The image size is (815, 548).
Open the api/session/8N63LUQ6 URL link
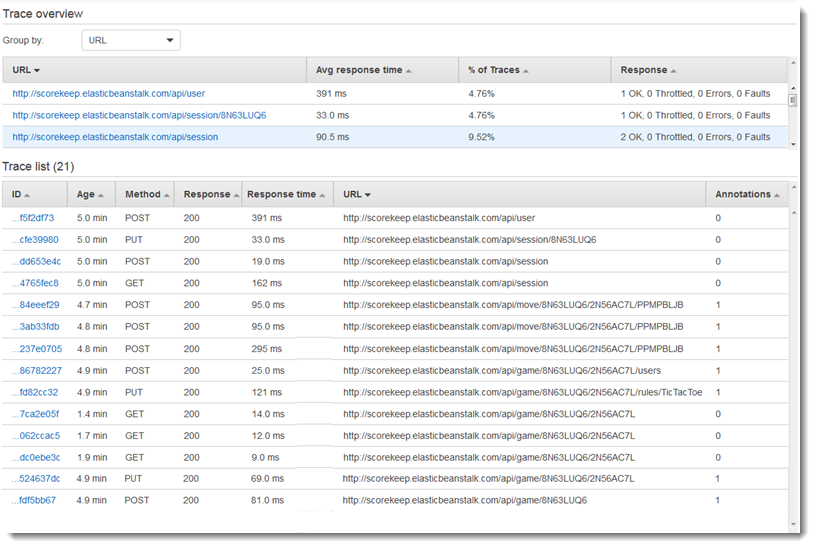[139, 115]
